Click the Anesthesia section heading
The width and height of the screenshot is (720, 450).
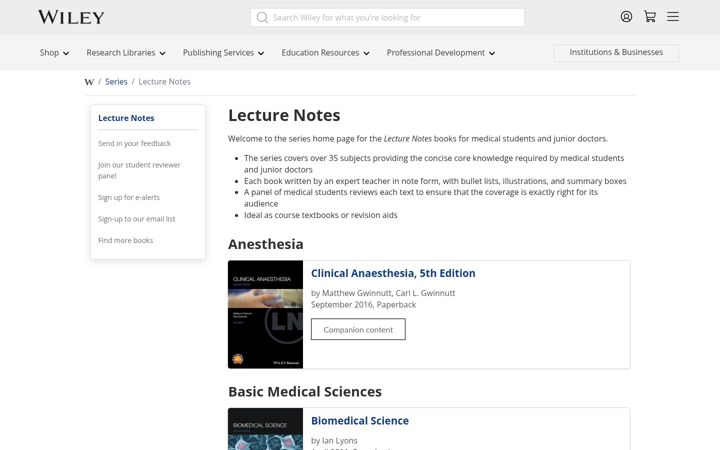pyautogui.click(x=266, y=244)
